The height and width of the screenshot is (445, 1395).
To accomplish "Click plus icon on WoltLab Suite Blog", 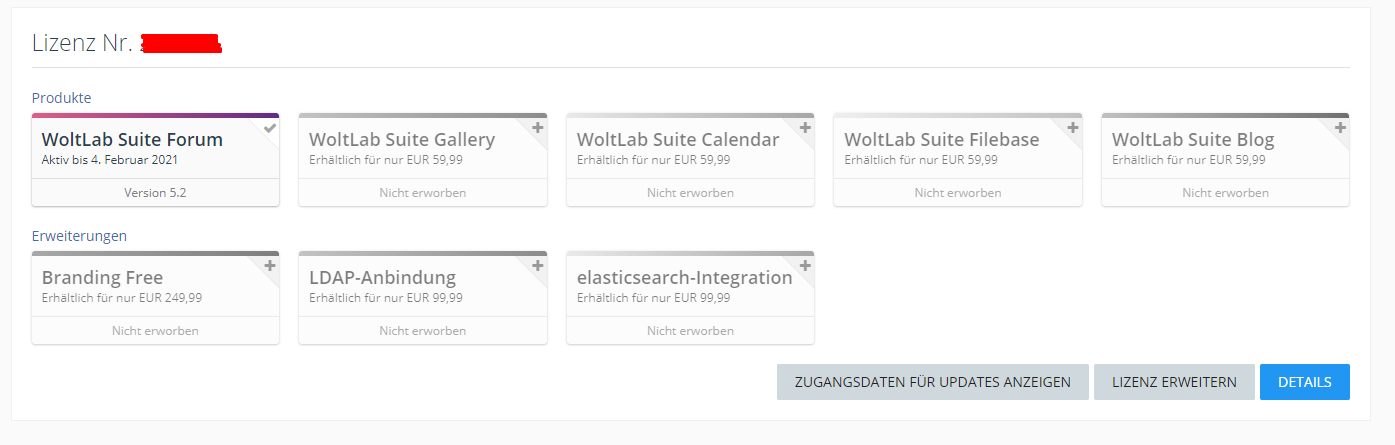I will [x=1340, y=128].
